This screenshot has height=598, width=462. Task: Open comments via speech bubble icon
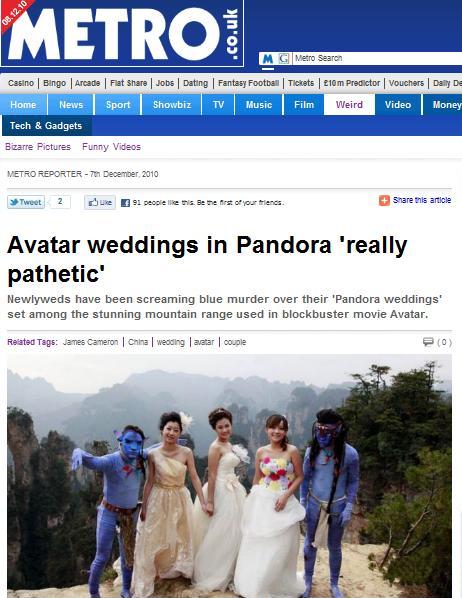pos(428,341)
